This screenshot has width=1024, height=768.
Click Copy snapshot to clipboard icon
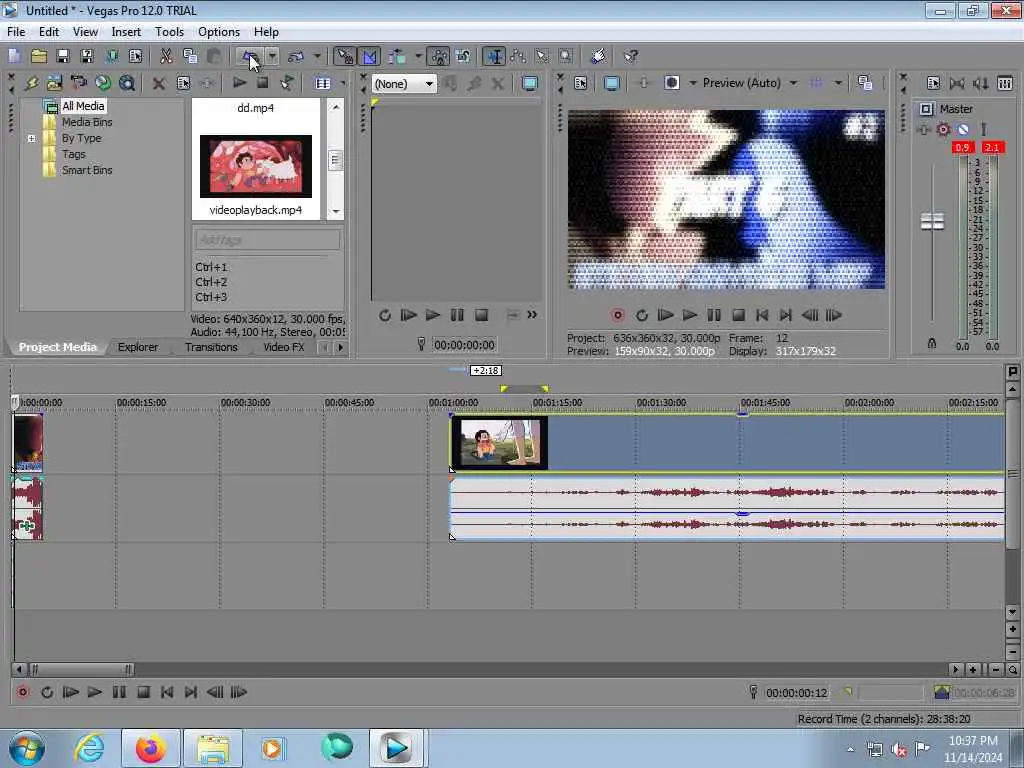pyautogui.click(x=865, y=83)
